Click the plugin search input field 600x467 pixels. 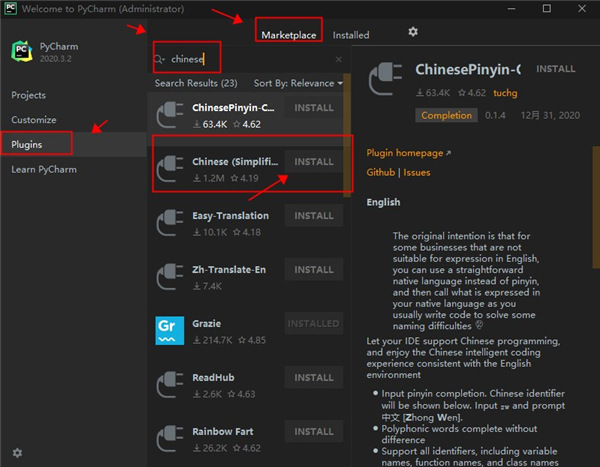pyautogui.click(x=250, y=60)
